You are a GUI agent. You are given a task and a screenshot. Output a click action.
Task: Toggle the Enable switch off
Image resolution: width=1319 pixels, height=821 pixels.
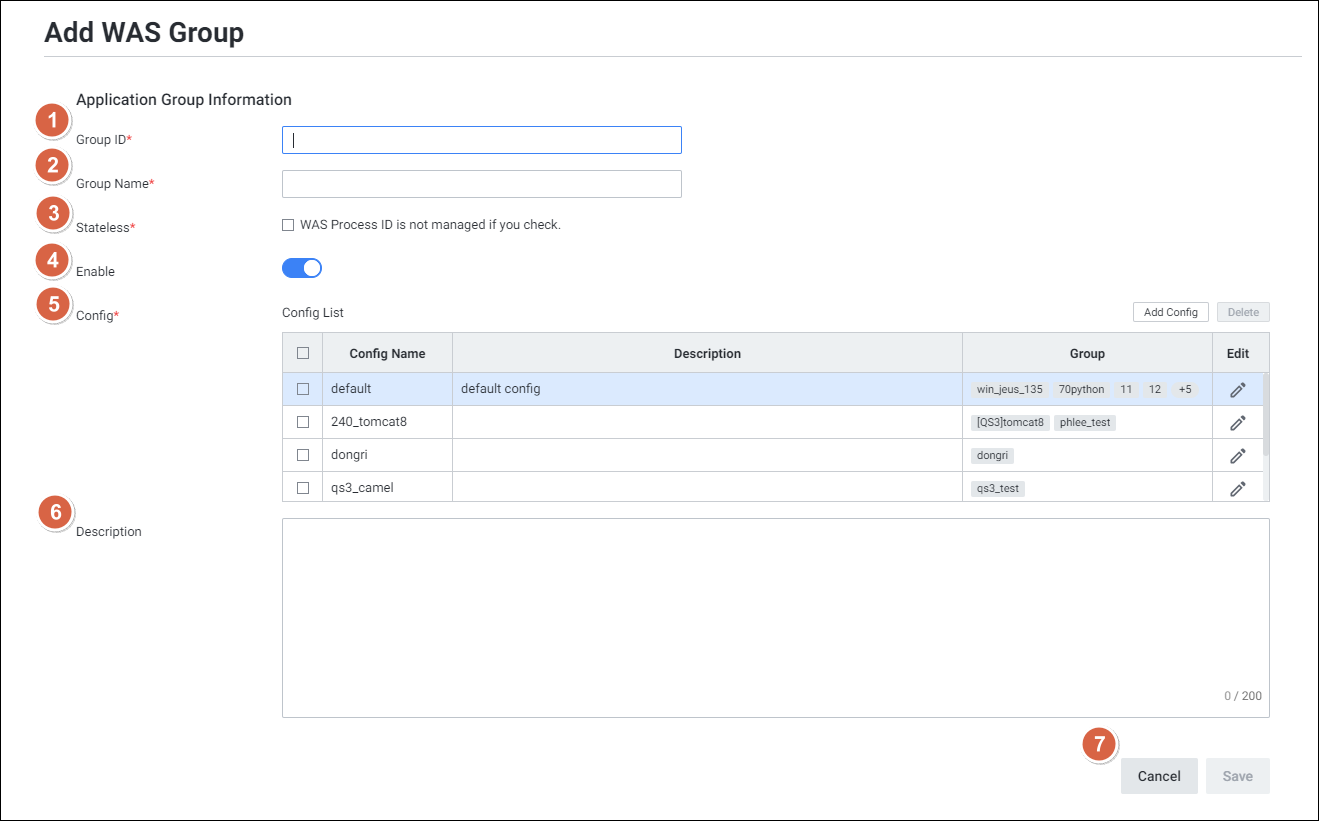(x=302, y=268)
